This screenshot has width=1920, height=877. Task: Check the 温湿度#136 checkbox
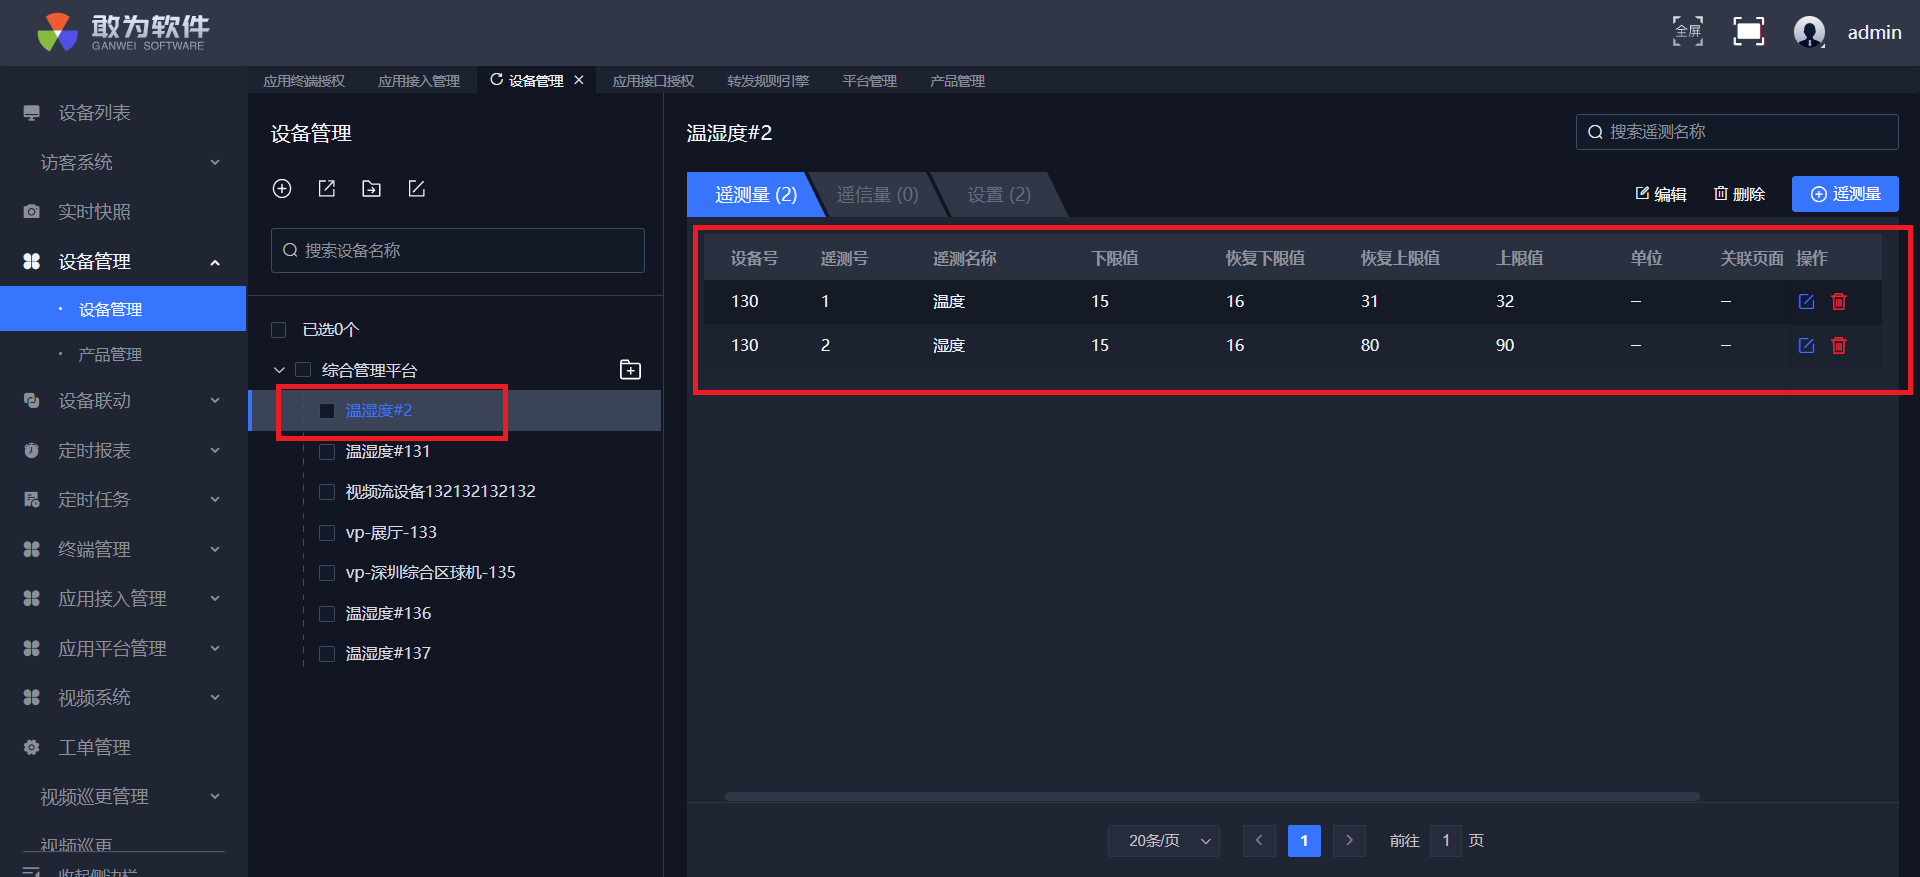click(x=327, y=614)
